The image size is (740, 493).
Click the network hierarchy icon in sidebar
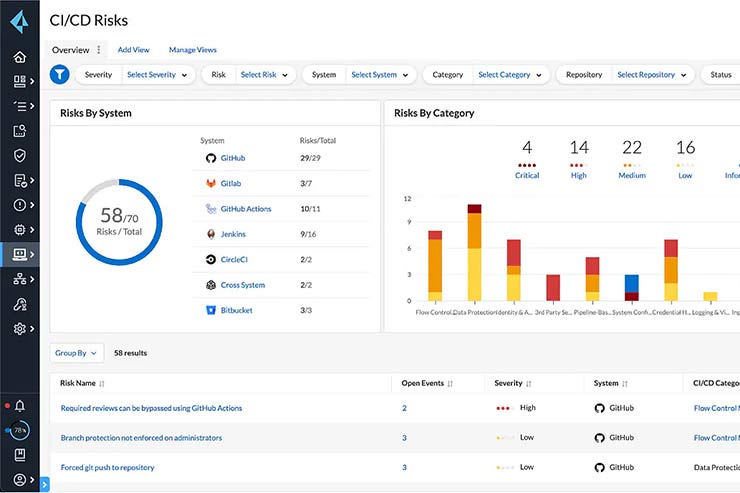click(x=19, y=279)
